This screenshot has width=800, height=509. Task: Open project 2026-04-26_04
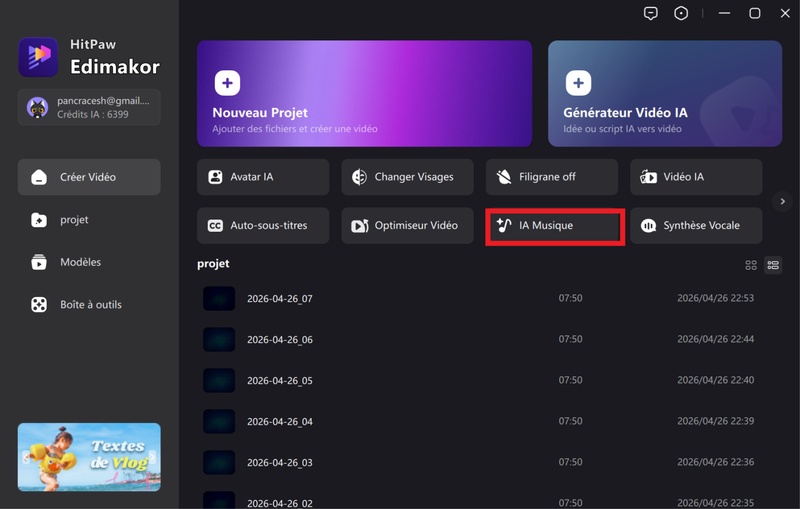pyautogui.click(x=489, y=421)
